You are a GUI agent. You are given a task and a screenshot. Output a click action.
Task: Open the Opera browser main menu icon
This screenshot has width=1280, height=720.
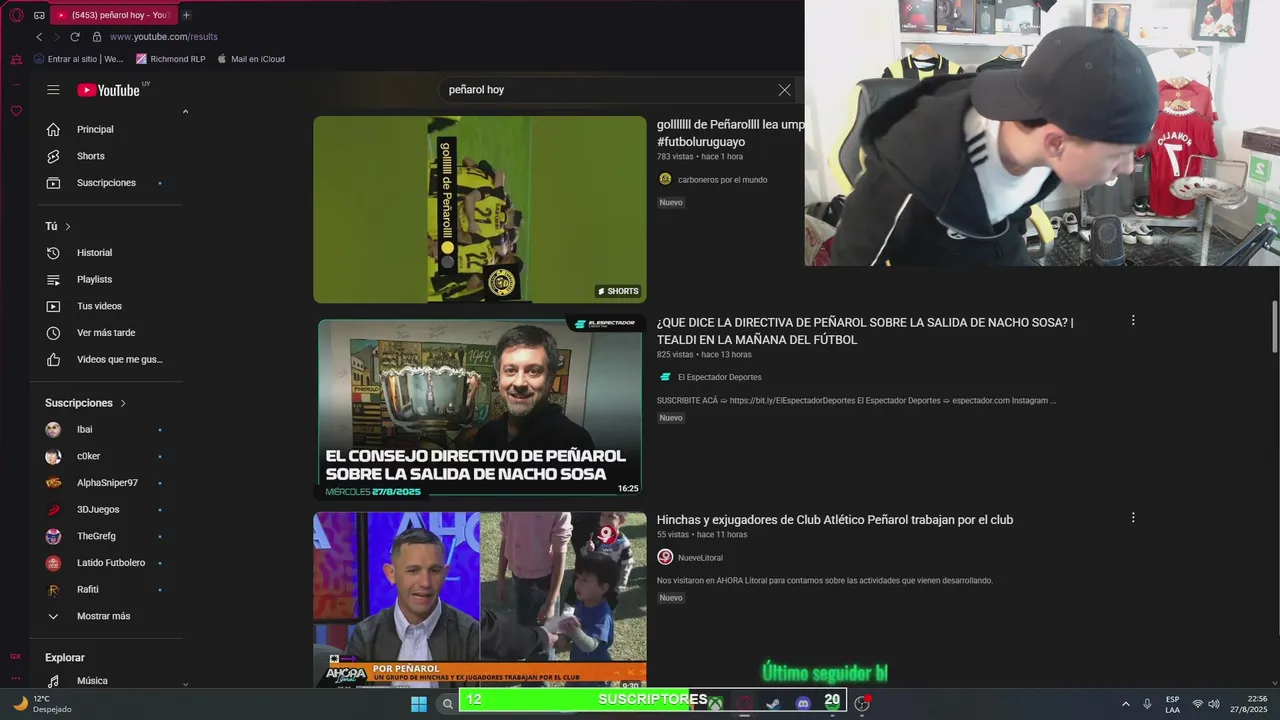[16, 15]
